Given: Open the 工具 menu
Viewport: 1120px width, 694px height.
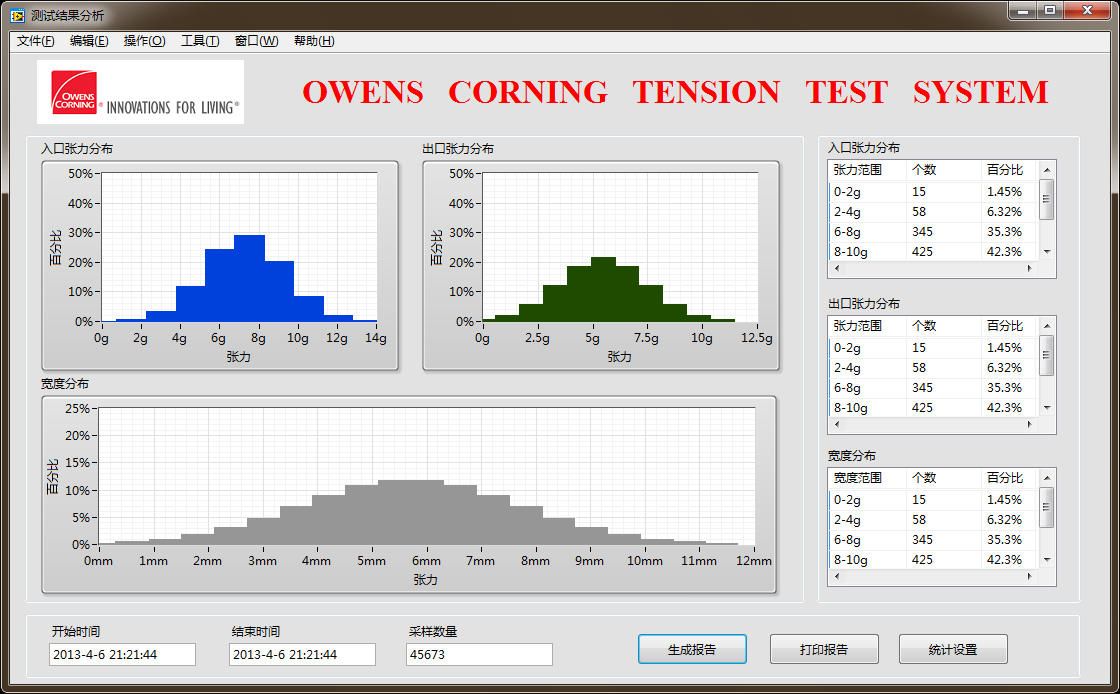Looking at the screenshot, I should click(200, 41).
